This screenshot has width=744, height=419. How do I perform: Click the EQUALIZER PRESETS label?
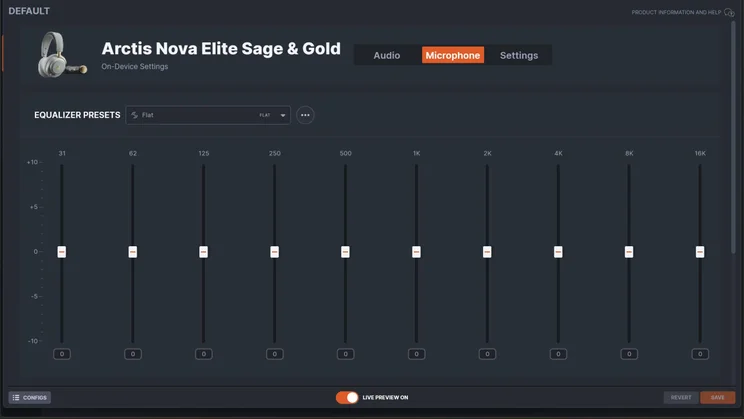pos(77,115)
